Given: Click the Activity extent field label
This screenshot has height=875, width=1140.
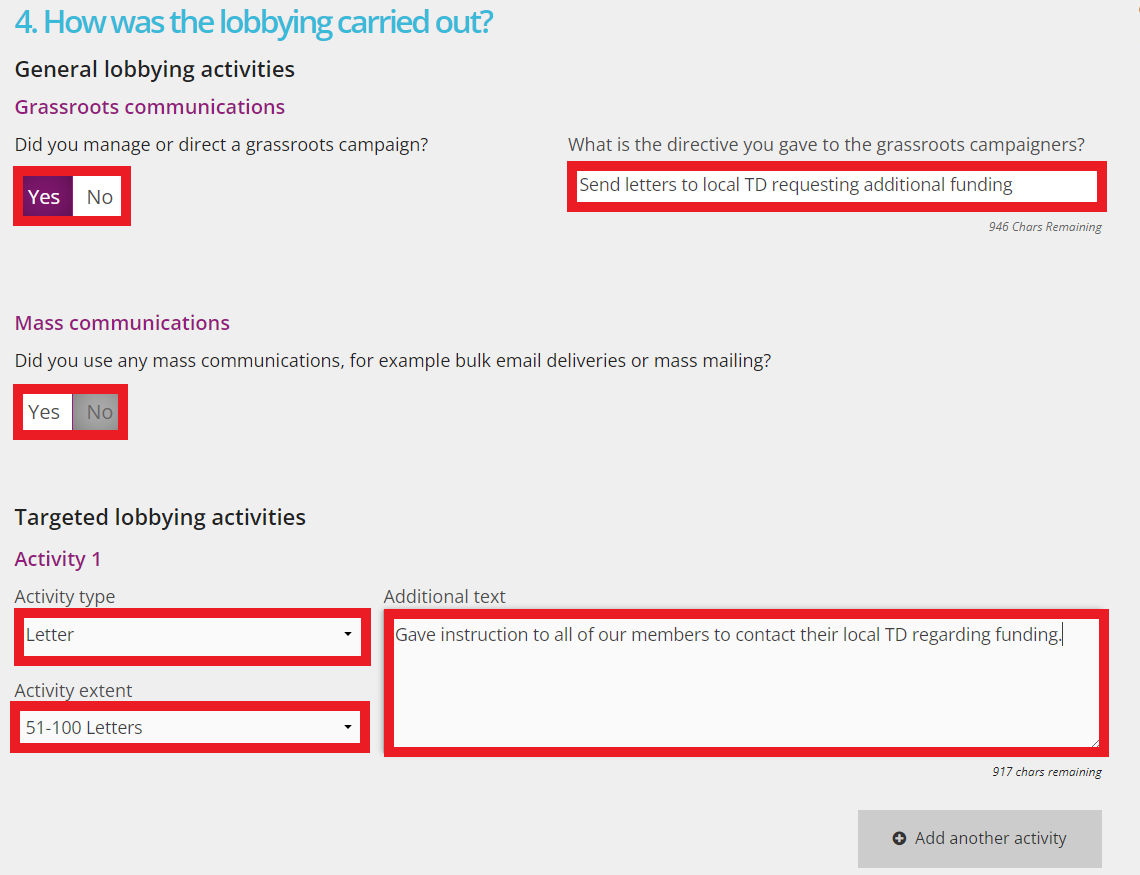Looking at the screenshot, I should tap(74, 690).
